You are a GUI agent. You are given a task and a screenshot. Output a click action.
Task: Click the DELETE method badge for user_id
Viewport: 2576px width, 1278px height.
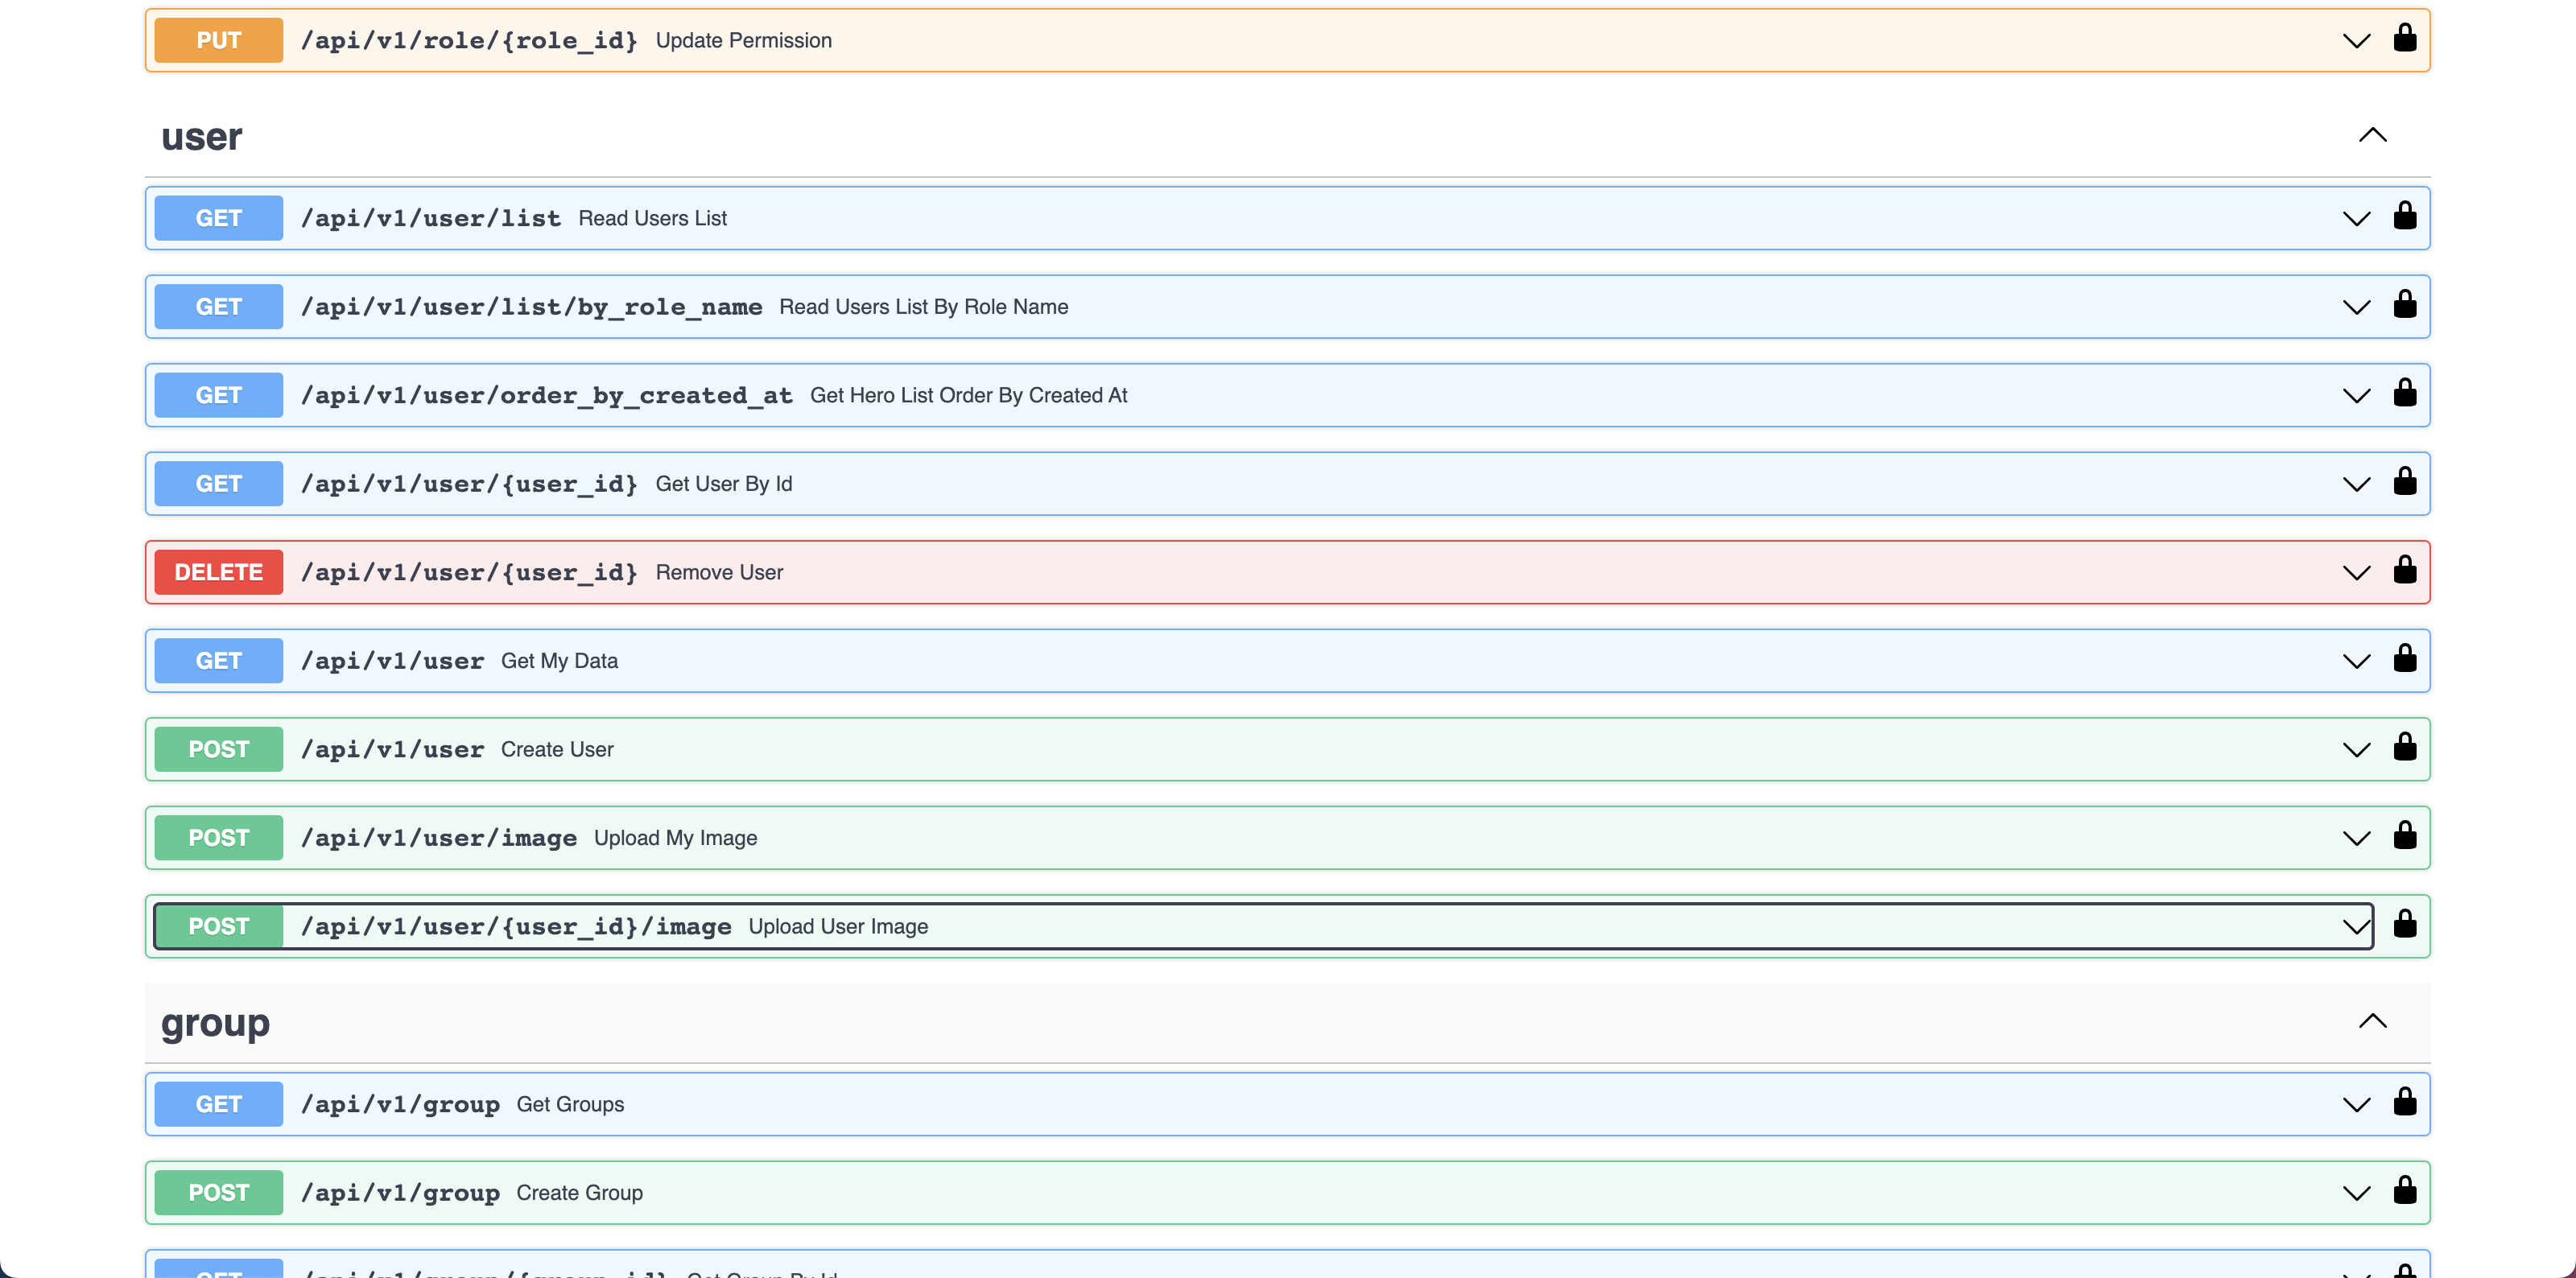coord(218,572)
